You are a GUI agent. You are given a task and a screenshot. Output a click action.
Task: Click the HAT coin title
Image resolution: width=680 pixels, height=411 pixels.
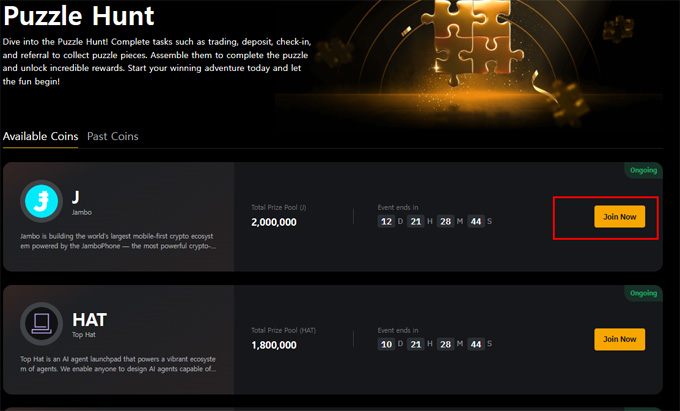pos(89,319)
